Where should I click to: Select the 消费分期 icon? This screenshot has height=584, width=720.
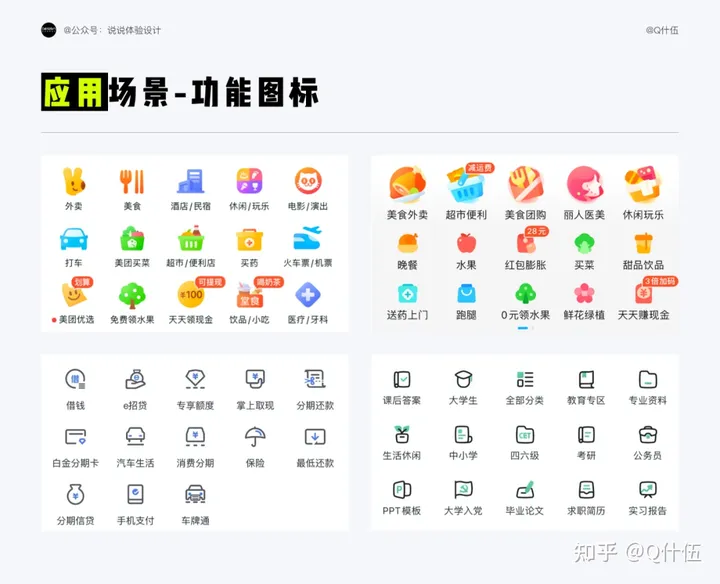tap(195, 437)
